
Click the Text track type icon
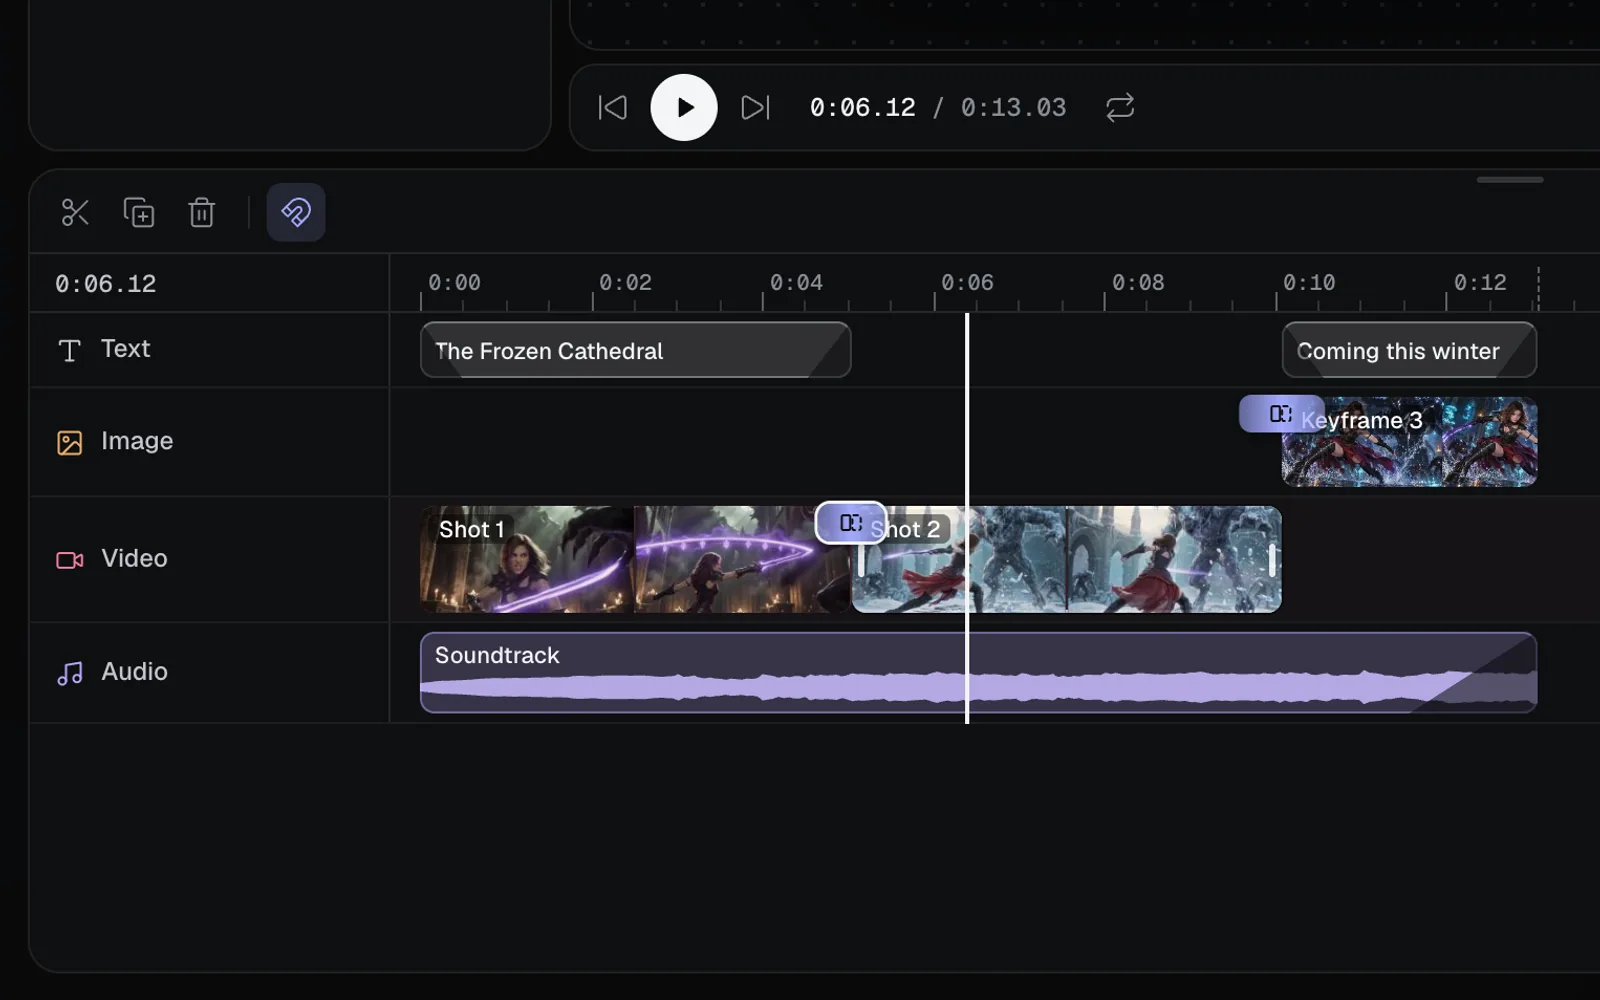click(69, 350)
